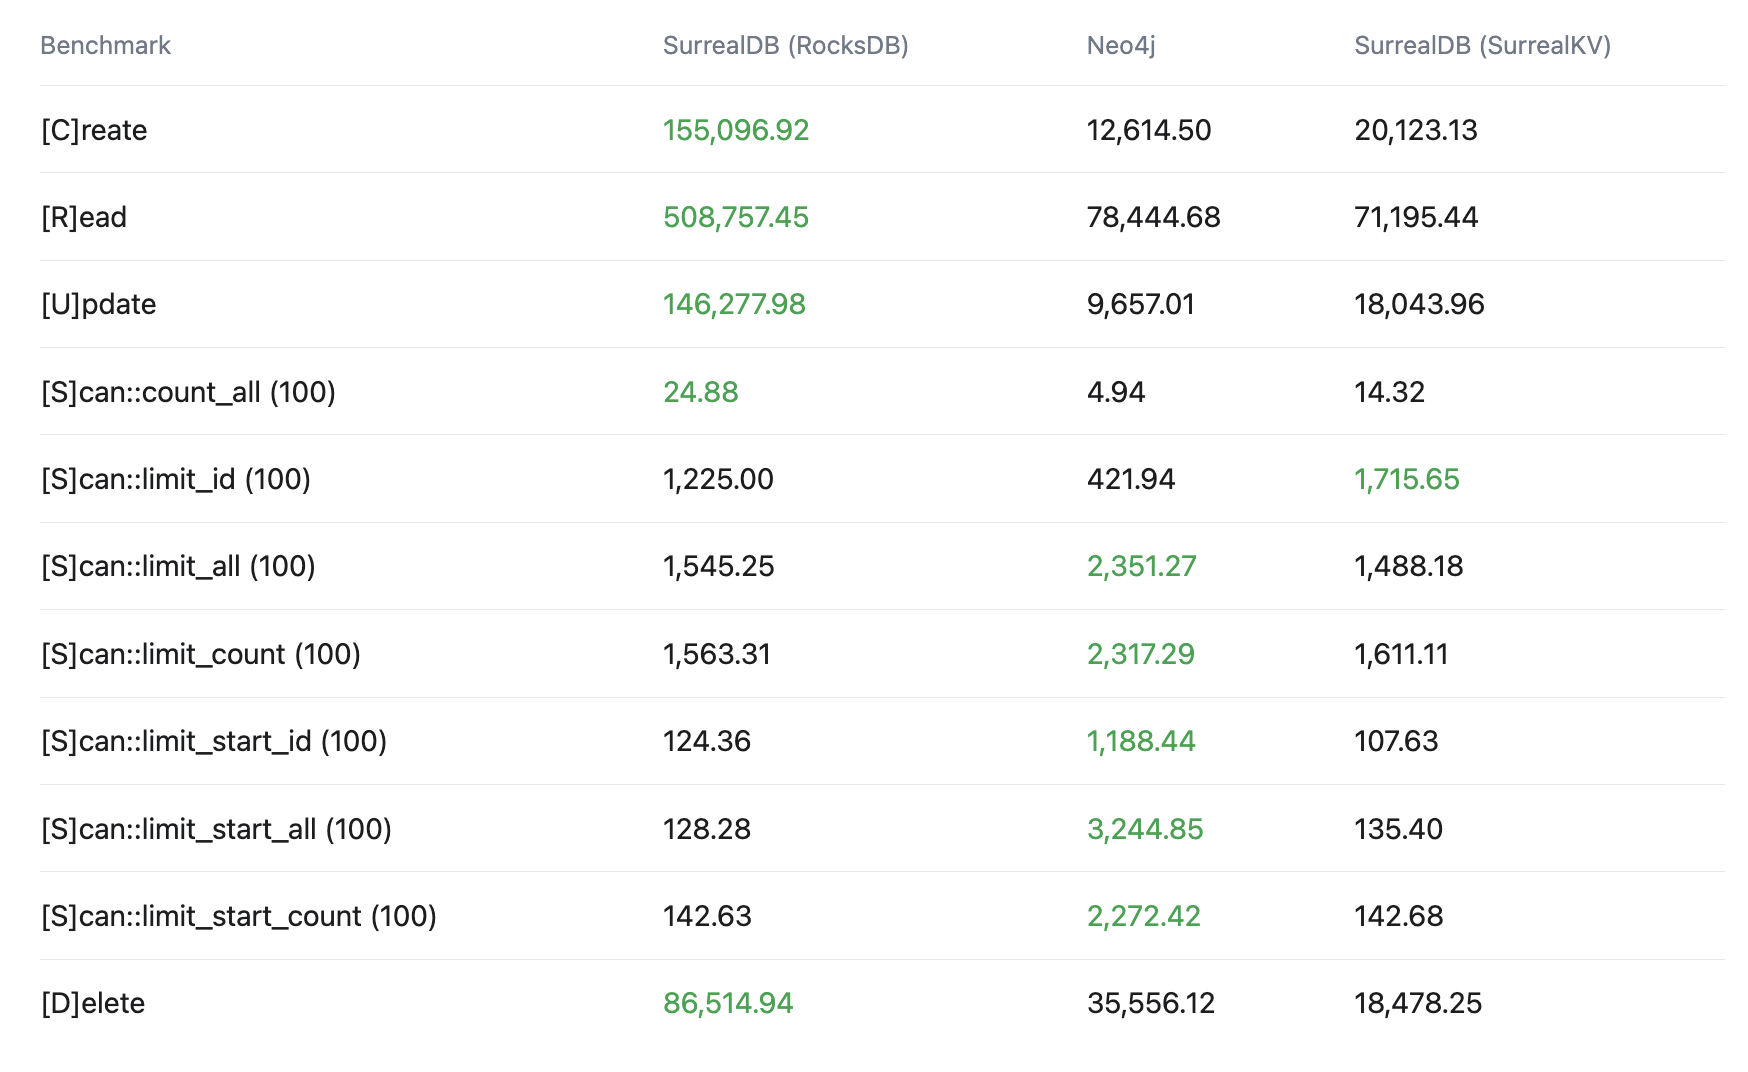Click the green value 86,514.94
The image size is (1748, 1072).
pos(728,1003)
